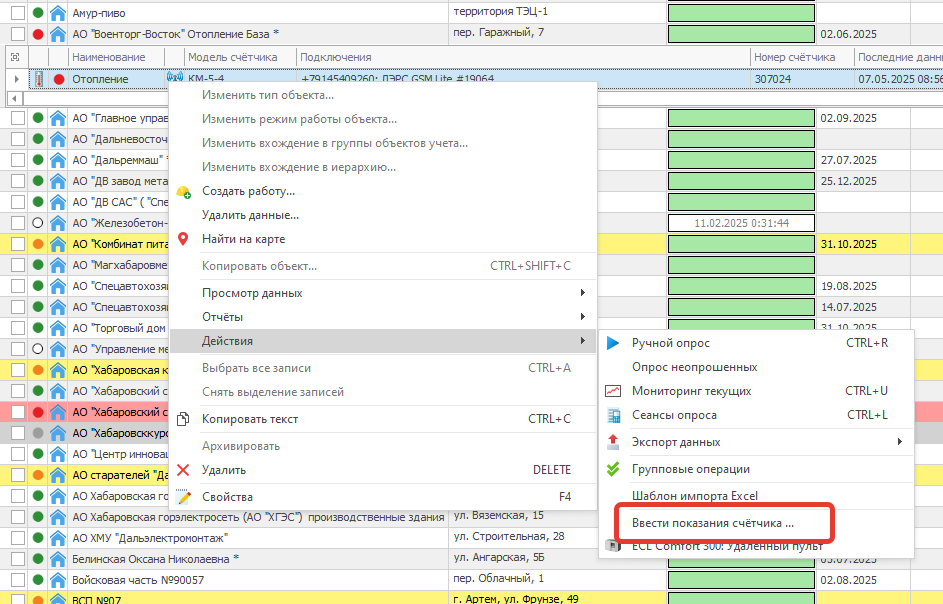The width and height of the screenshot is (943, 604).
Task: Select Опрос неопрошенных in the submenu
Action: pos(695,367)
